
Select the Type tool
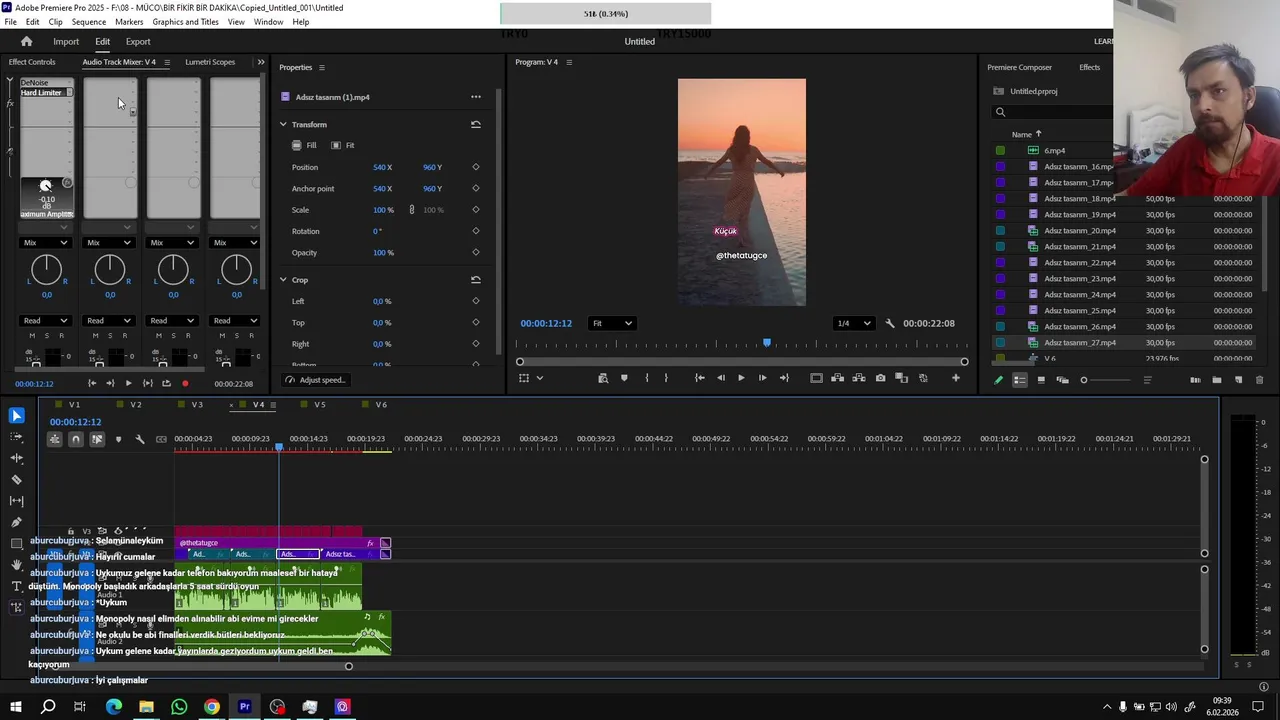[x=16, y=586]
